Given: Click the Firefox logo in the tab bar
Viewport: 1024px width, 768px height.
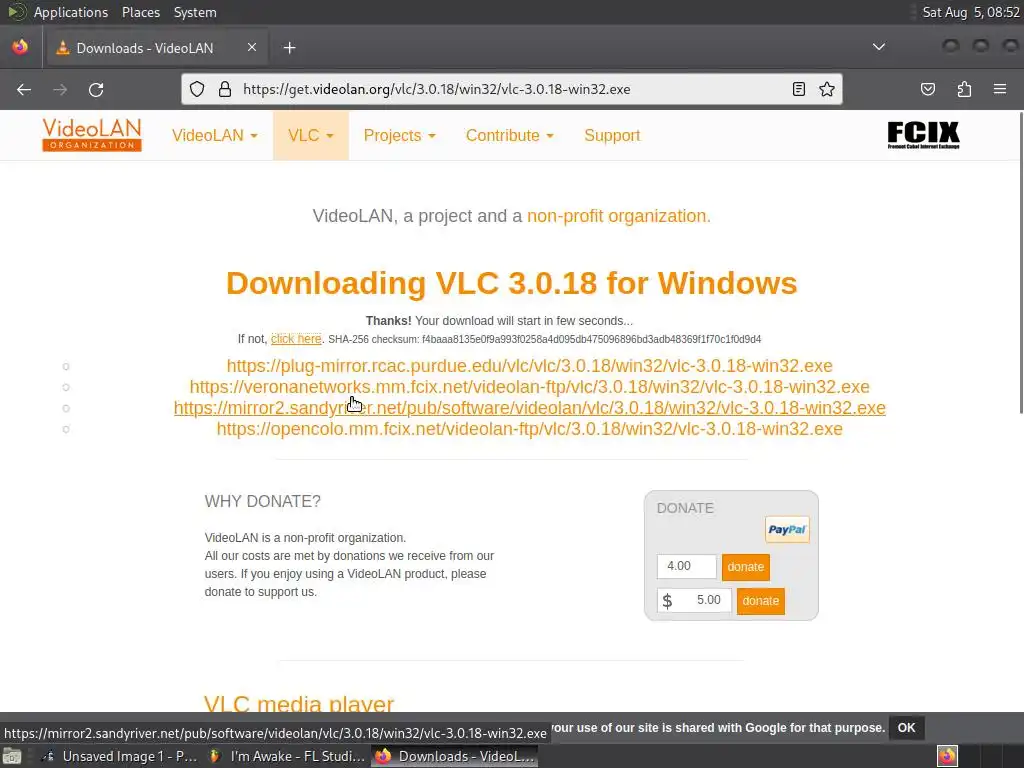Looking at the screenshot, I should click(x=20, y=47).
